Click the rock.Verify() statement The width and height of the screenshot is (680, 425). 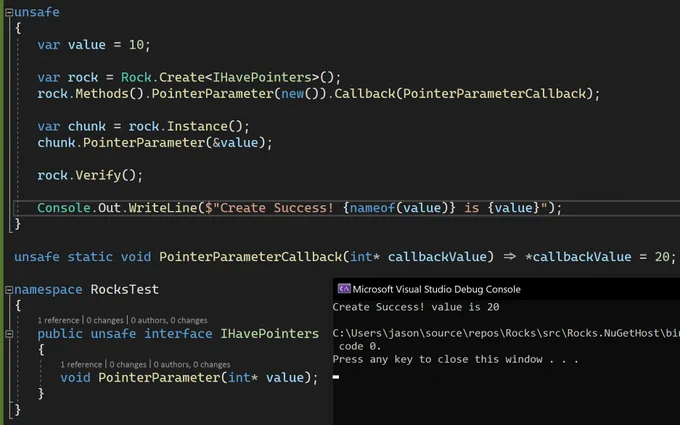90,175
